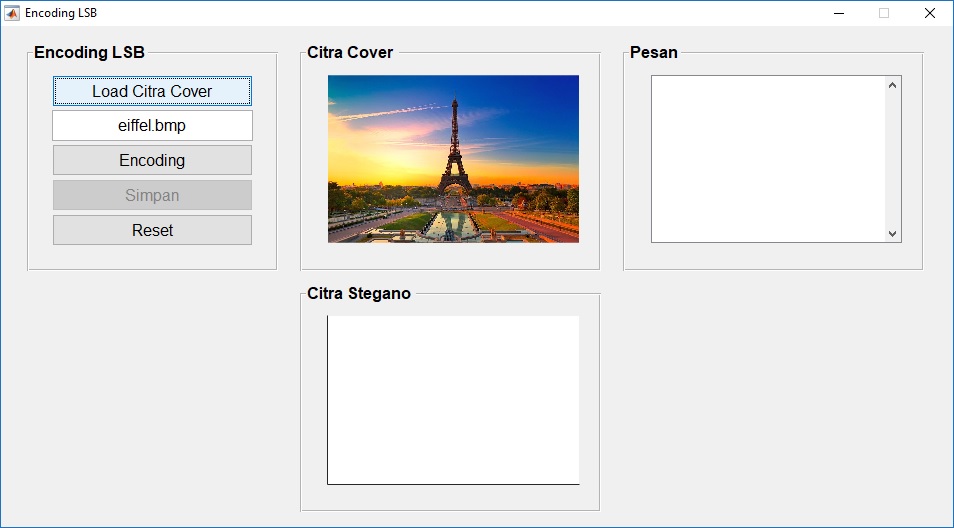Click the eiffel.bmp filename field
Viewport: 954px width, 528px height.
pyautogui.click(x=152, y=126)
